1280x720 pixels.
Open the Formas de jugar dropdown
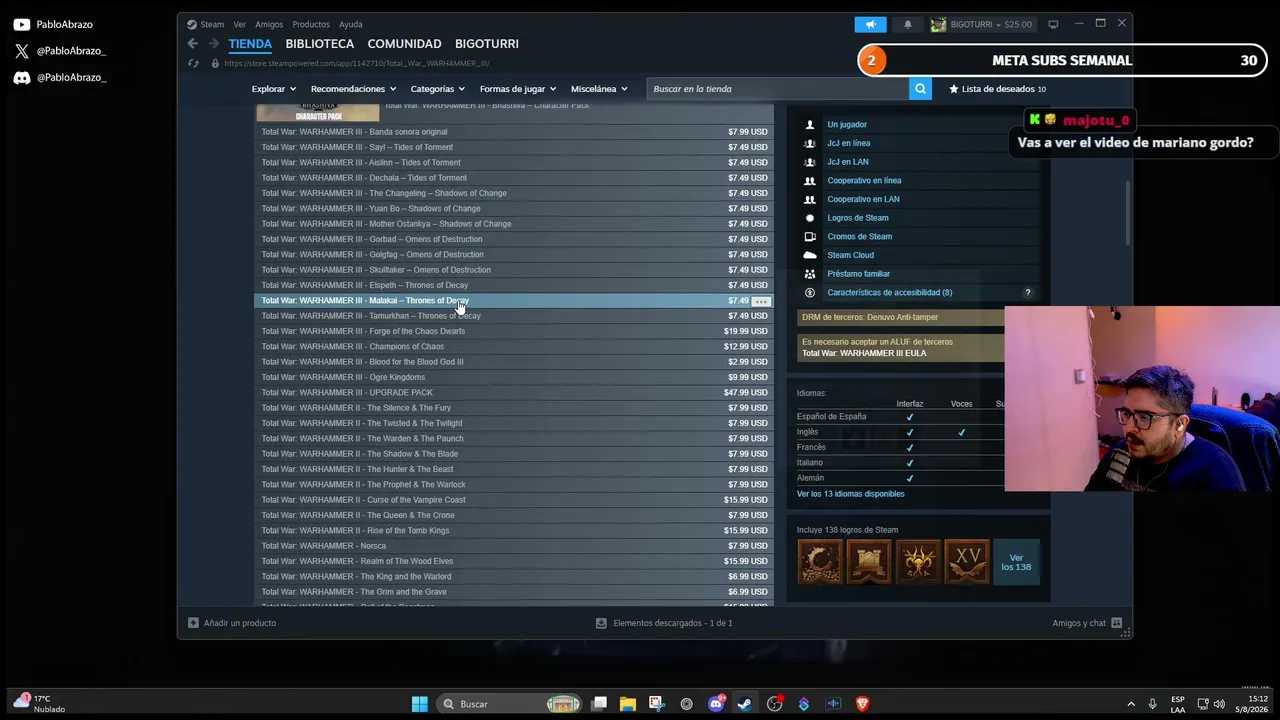point(518,89)
